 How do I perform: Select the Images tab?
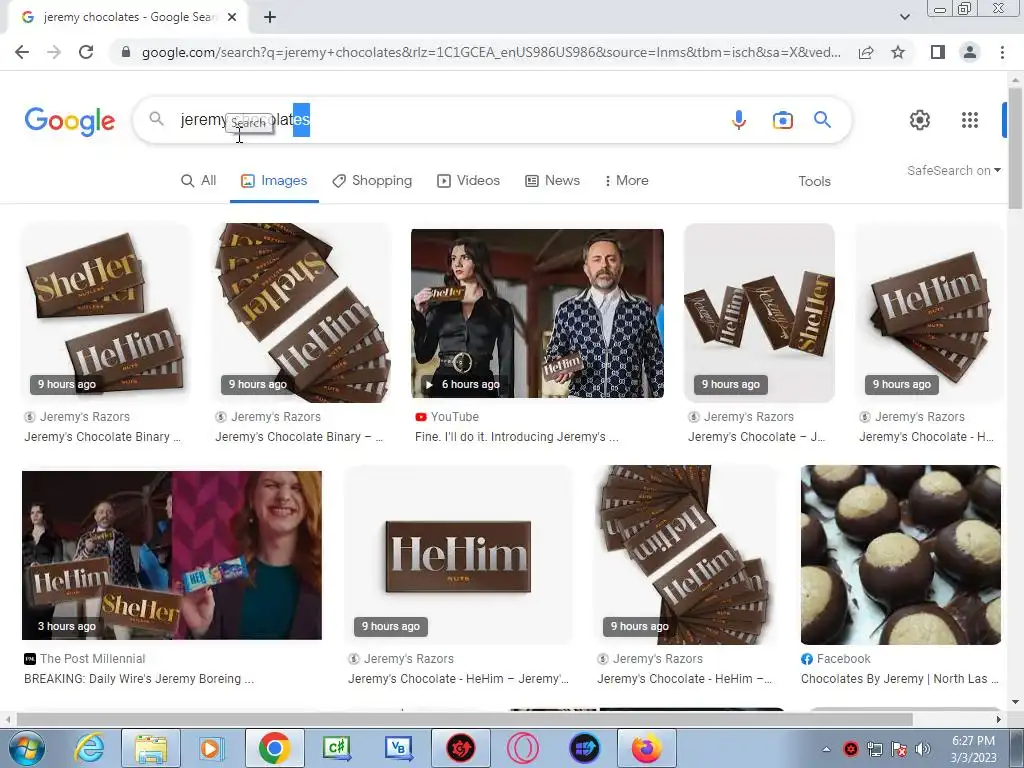[x=274, y=181]
